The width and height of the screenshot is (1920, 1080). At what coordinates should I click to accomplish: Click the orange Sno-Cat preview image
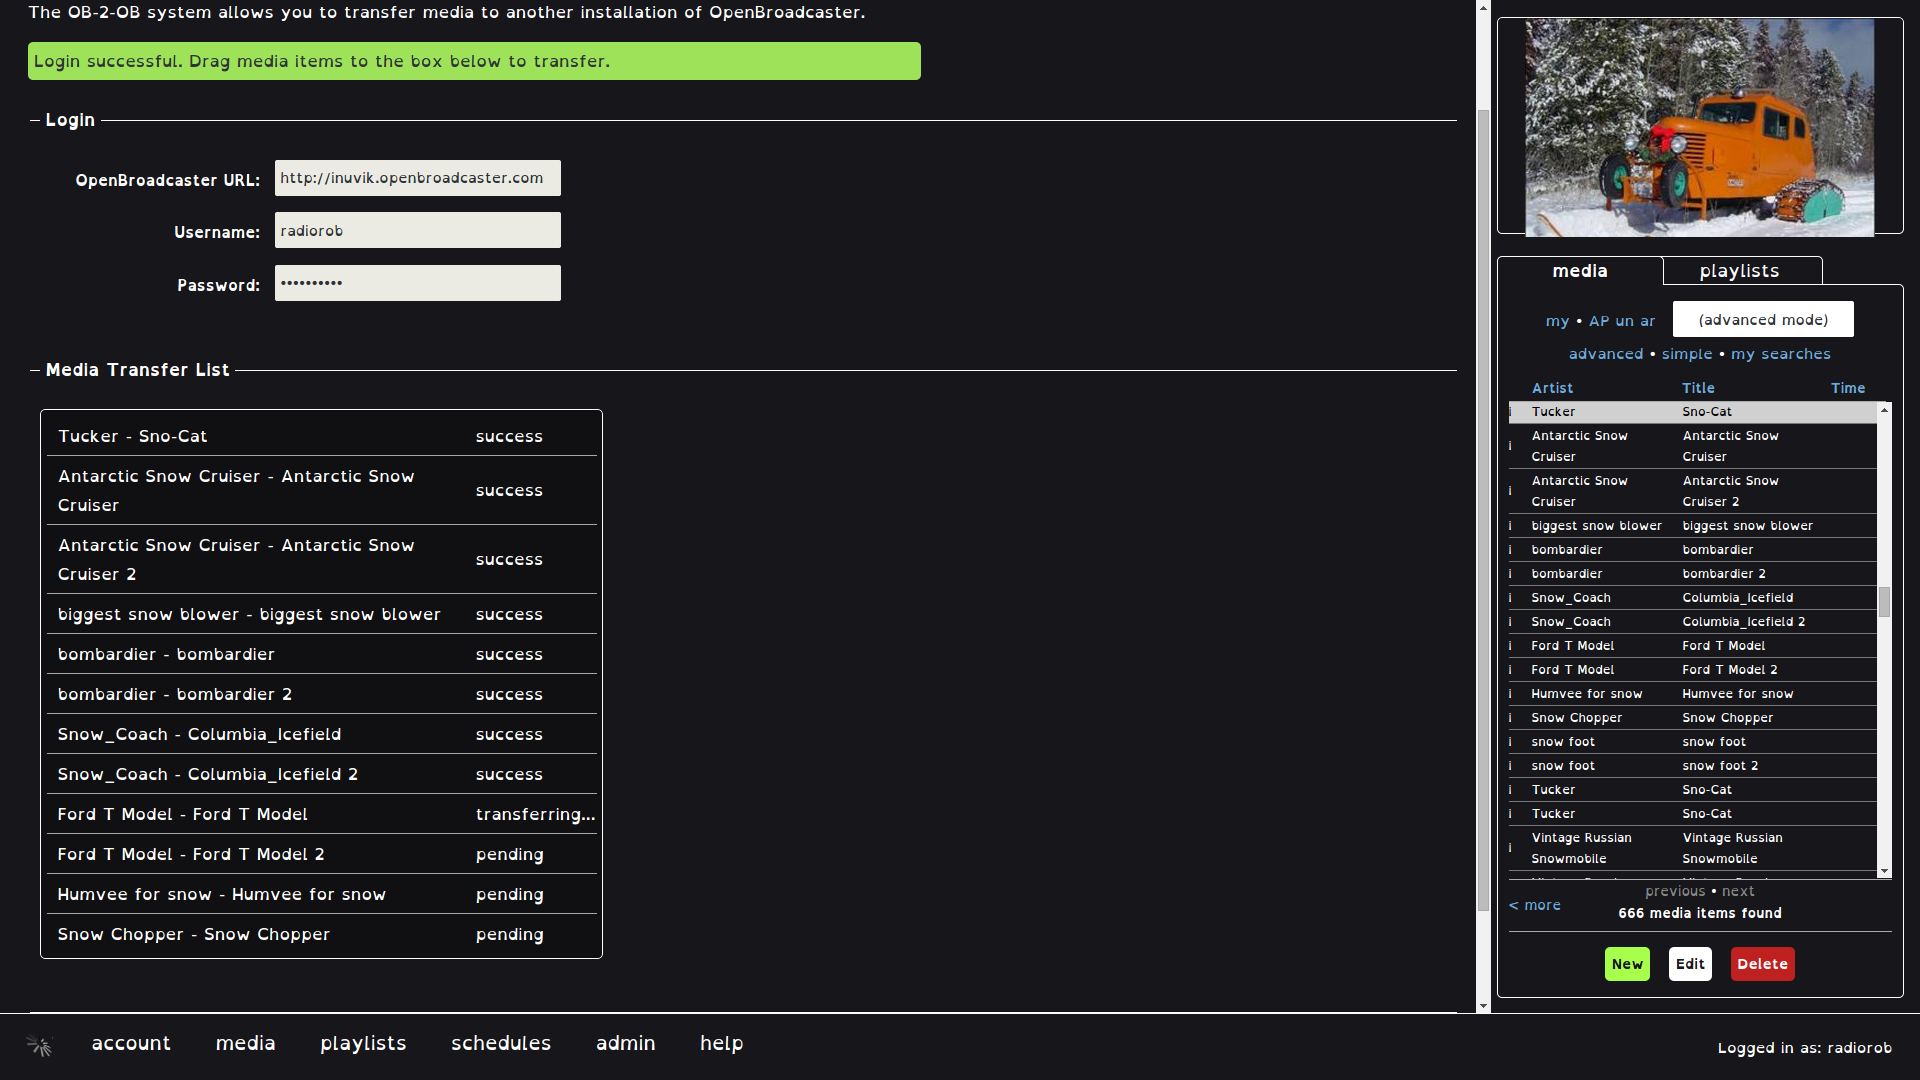click(1700, 127)
